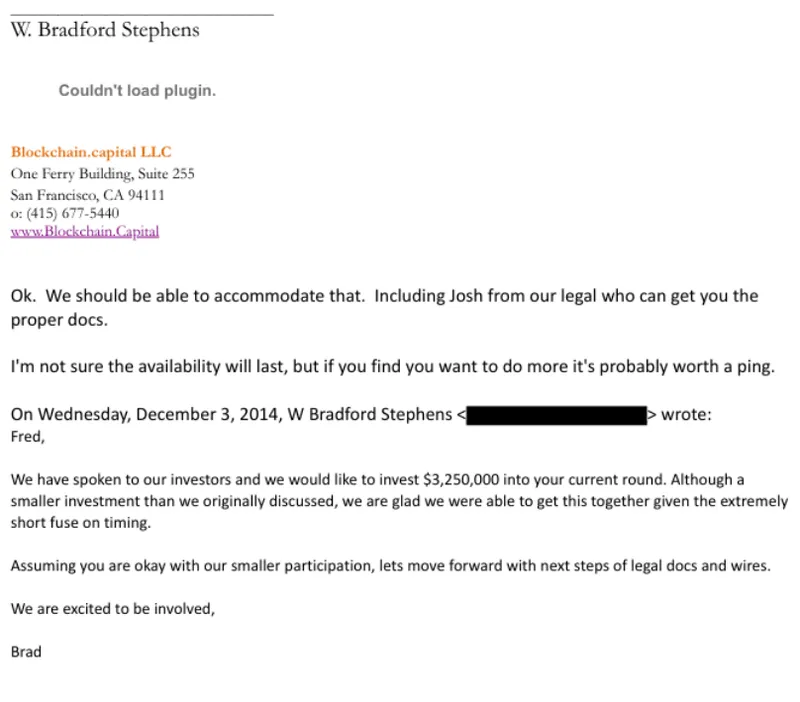Click the word "wrote:" after the redaction
This screenshot has width=800, height=702.
(687, 414)
